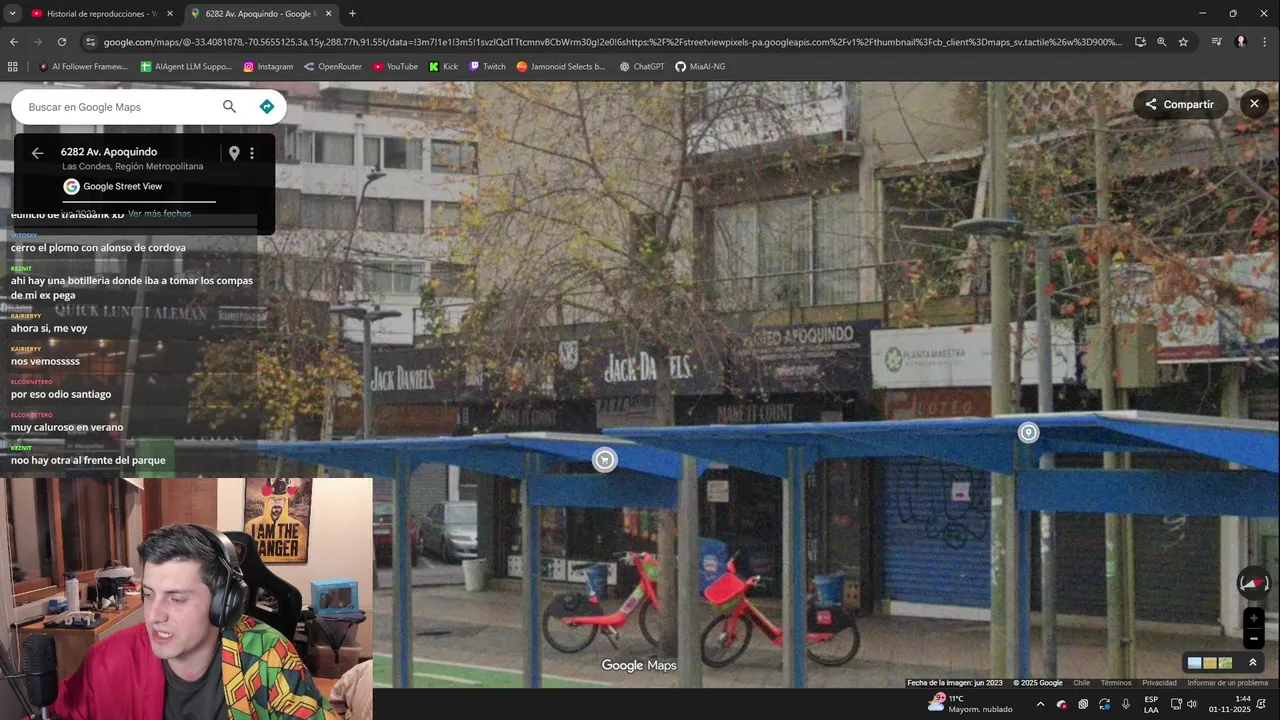Open the clock showing 1:44

click(1229, 704)
